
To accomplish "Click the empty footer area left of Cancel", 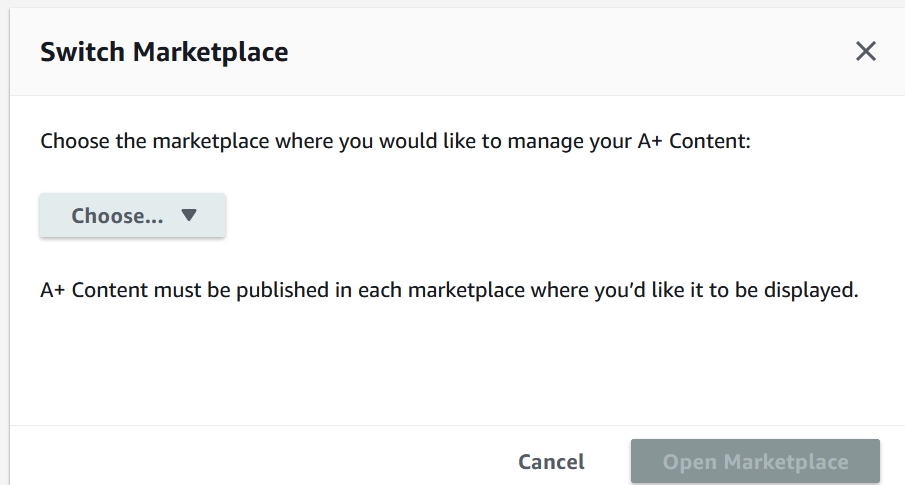I will point(250,460).
